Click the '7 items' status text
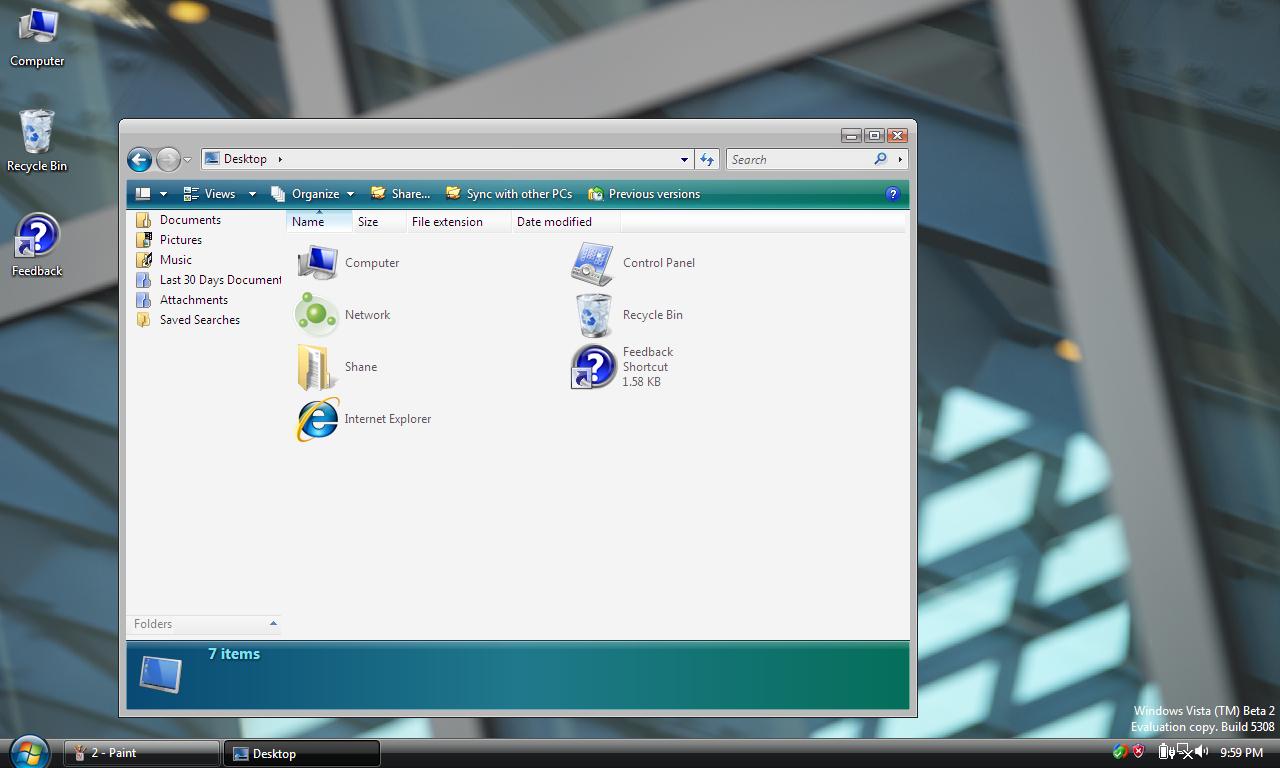Image resolution: width=1280 pixels, height=768 pixels. point(234,654)
